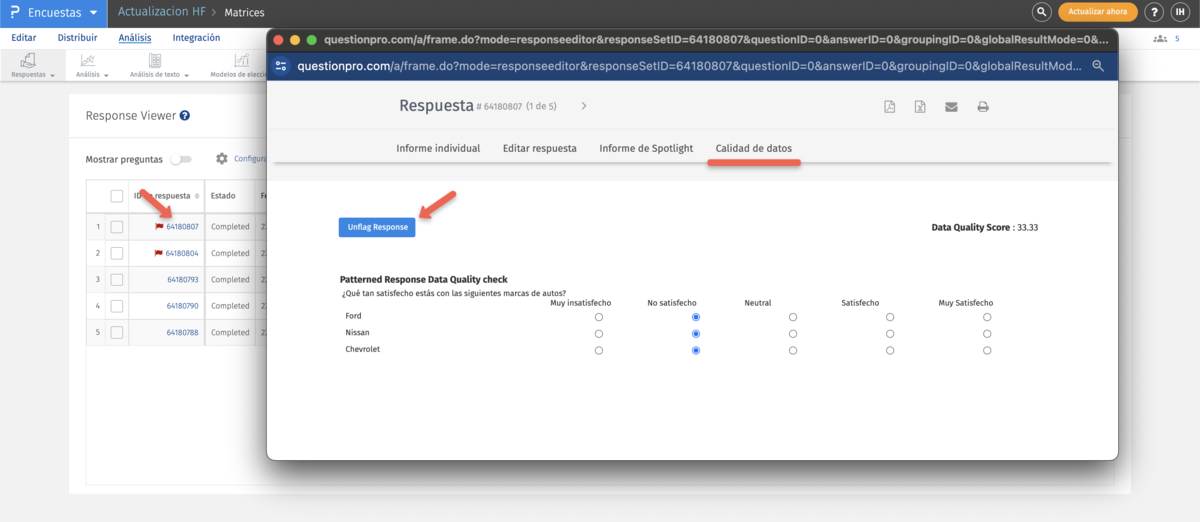Click the Análisis chart toolbar icon
1200x522 pixels.
coord(87,60)
